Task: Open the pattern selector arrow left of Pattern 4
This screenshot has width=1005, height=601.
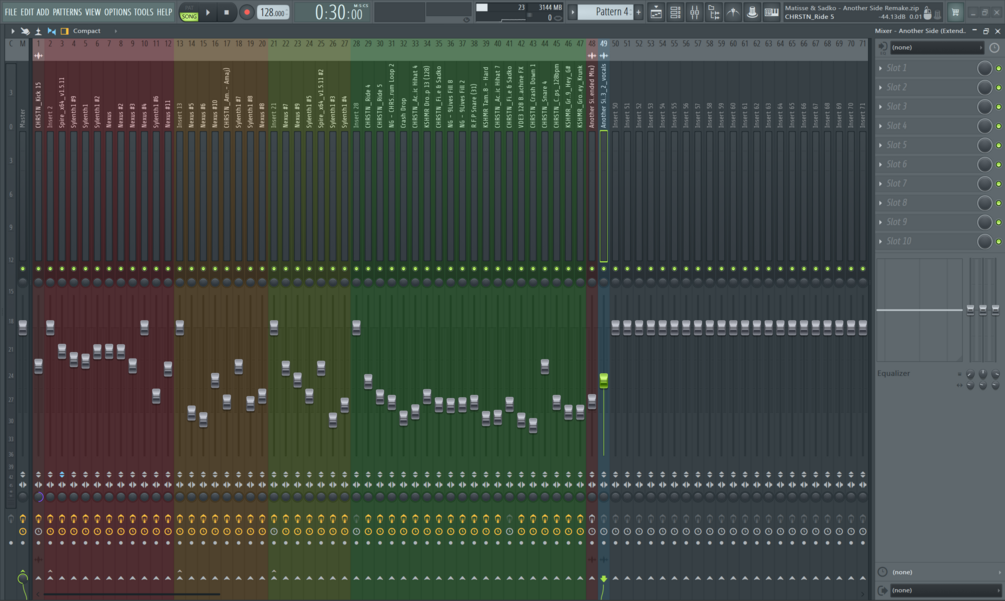Action: tap(572, 12)
